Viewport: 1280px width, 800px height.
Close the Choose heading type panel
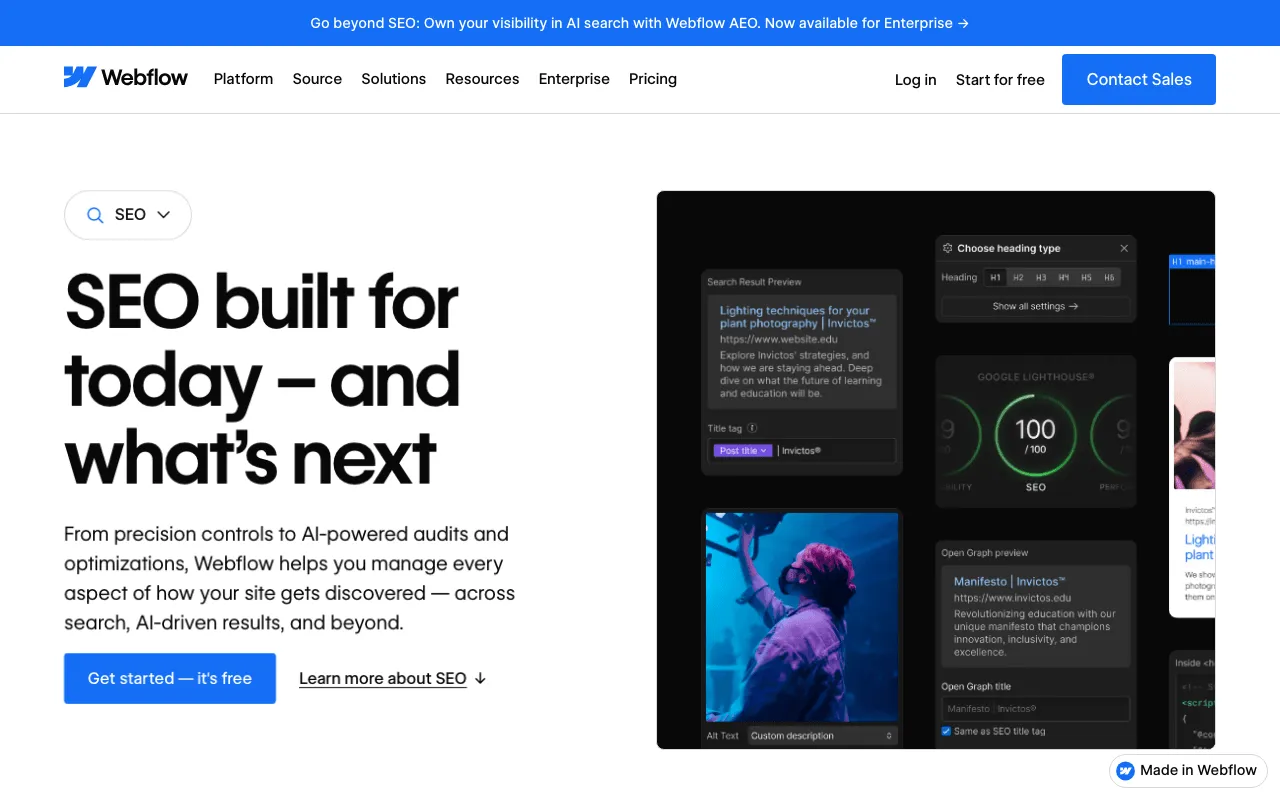point(1124,248)
